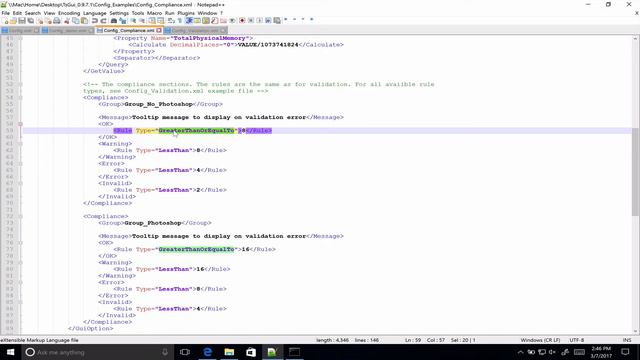
Task: Open the Window menu
Action: click(207, 13)
